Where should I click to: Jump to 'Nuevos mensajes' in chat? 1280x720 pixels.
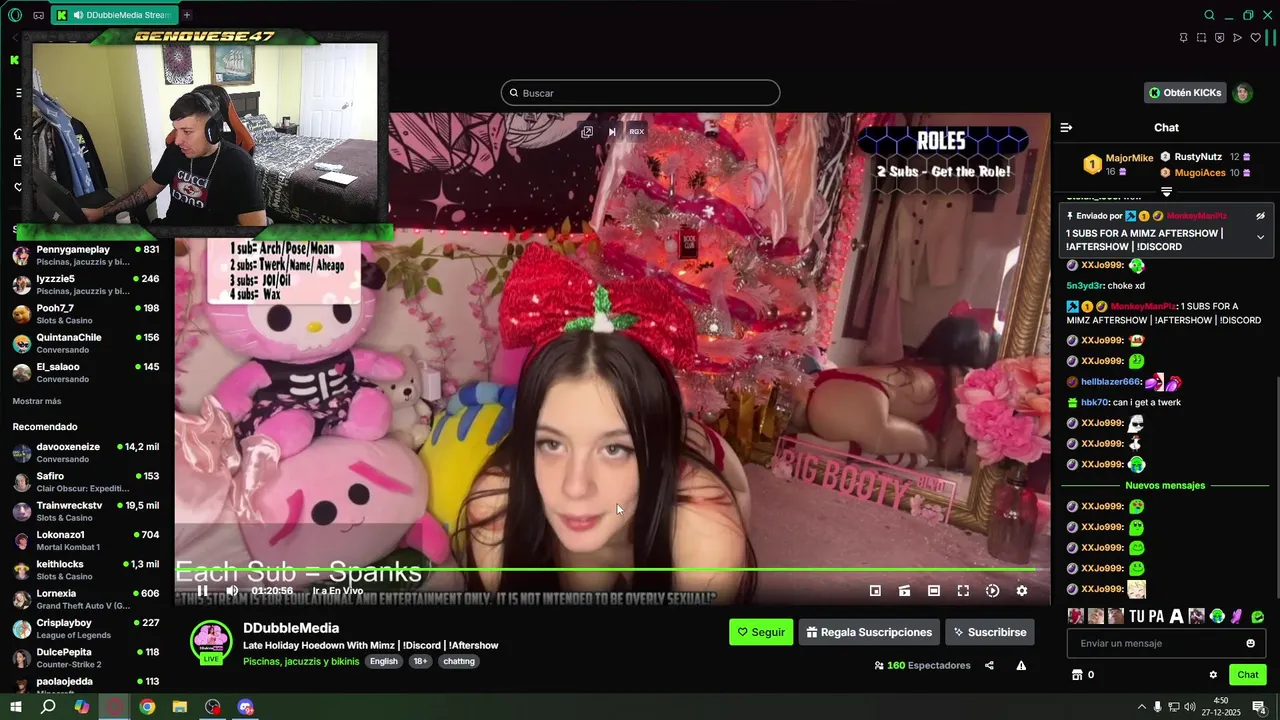point(1165,485)
